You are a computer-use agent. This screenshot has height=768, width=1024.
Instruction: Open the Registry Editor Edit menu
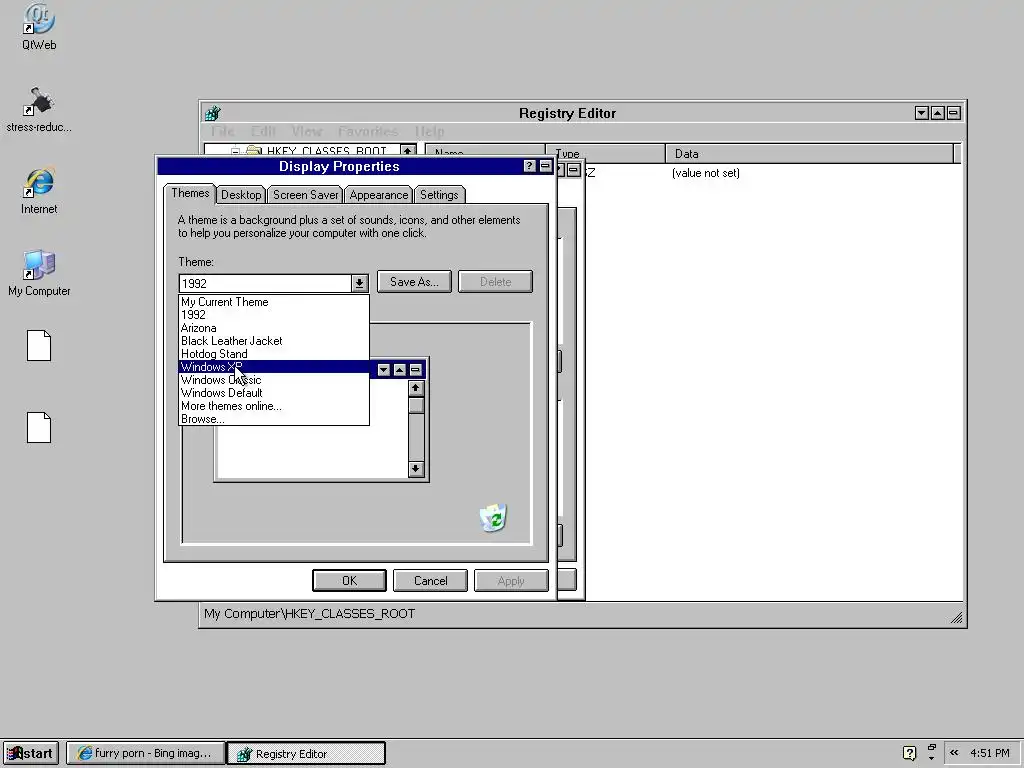[263, 131]
